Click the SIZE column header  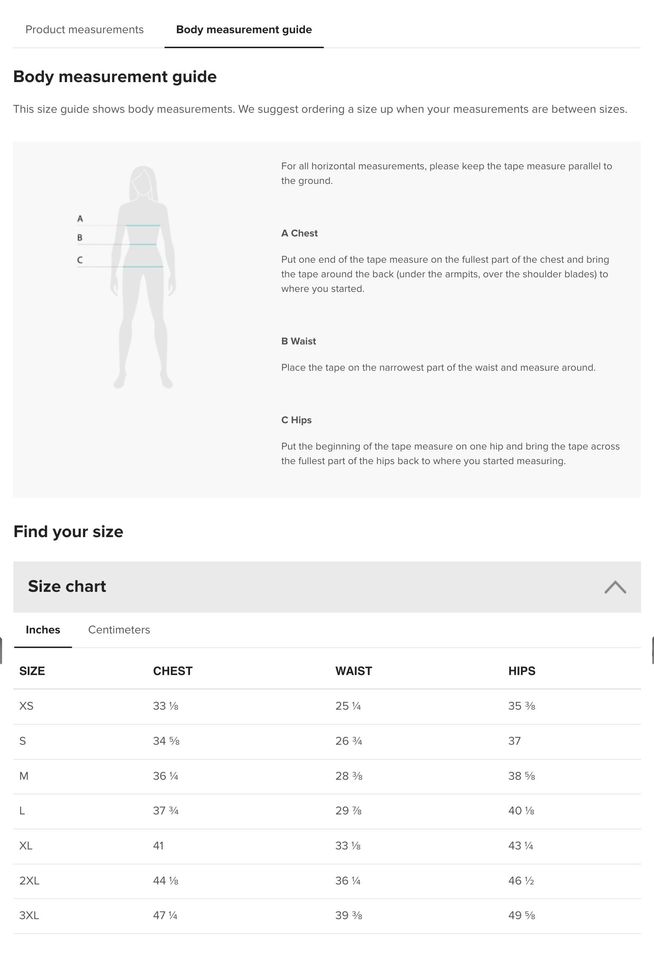pyautogui.click(x=32, y=671)
